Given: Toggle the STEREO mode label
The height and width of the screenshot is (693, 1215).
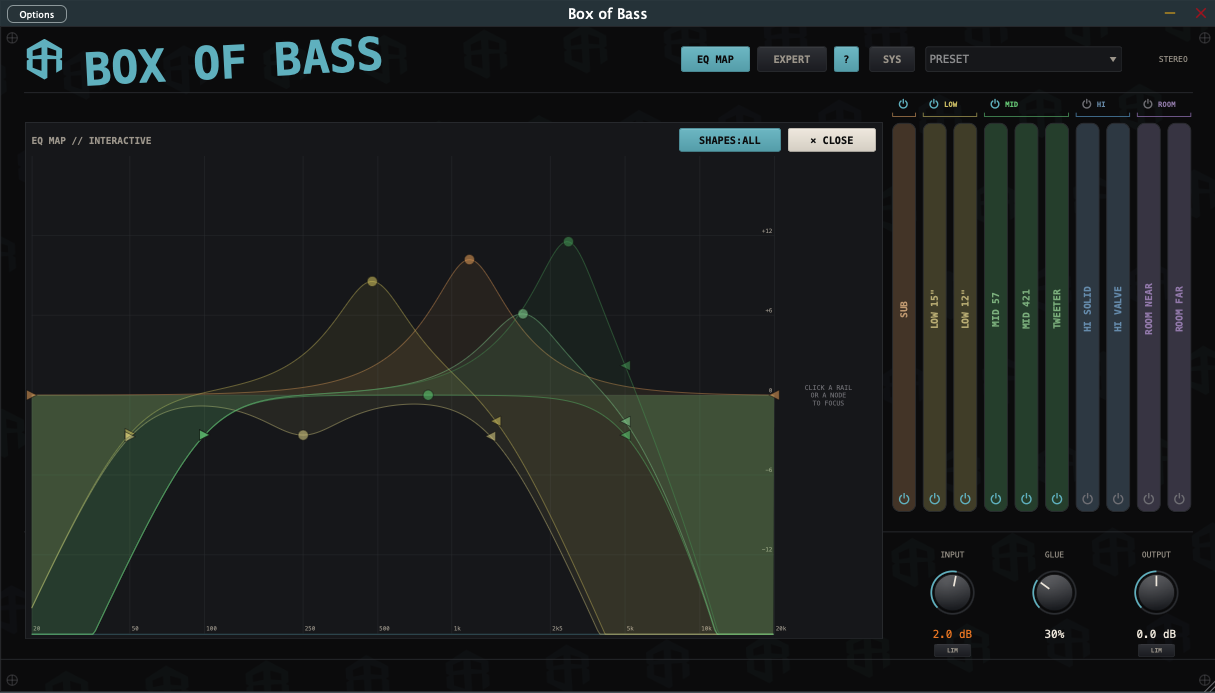Looking at the screenshot, I should click(1173, 59).
